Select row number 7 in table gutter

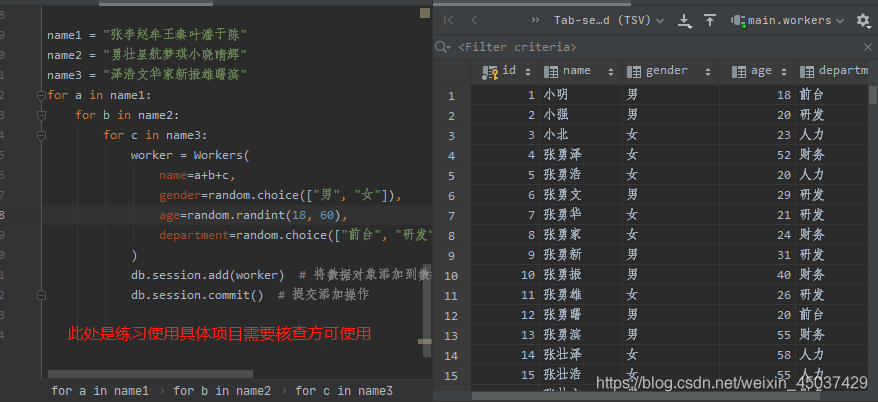(x=451, y=216)
